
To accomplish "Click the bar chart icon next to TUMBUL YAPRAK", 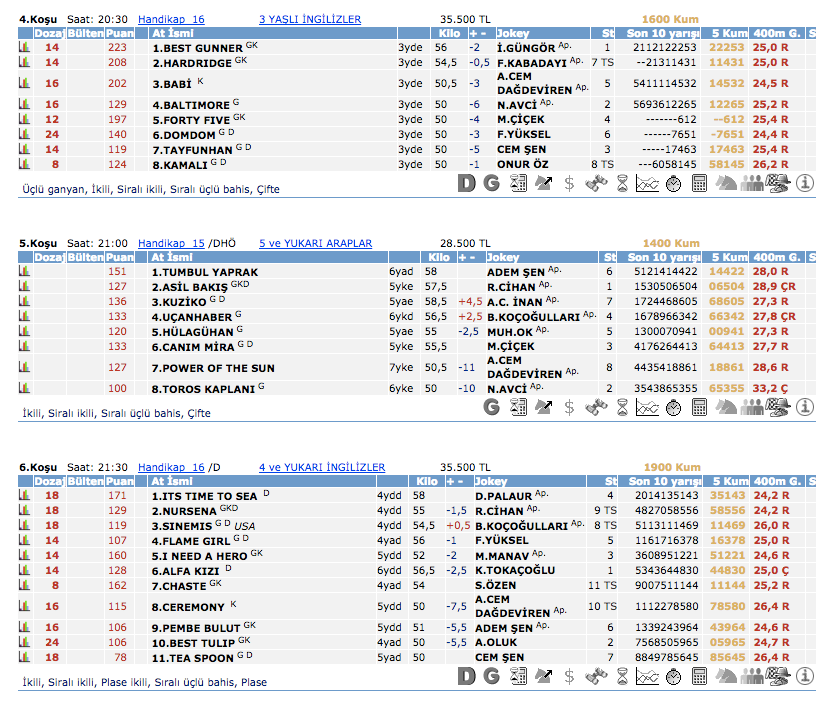I will click(x=25, y=271).
